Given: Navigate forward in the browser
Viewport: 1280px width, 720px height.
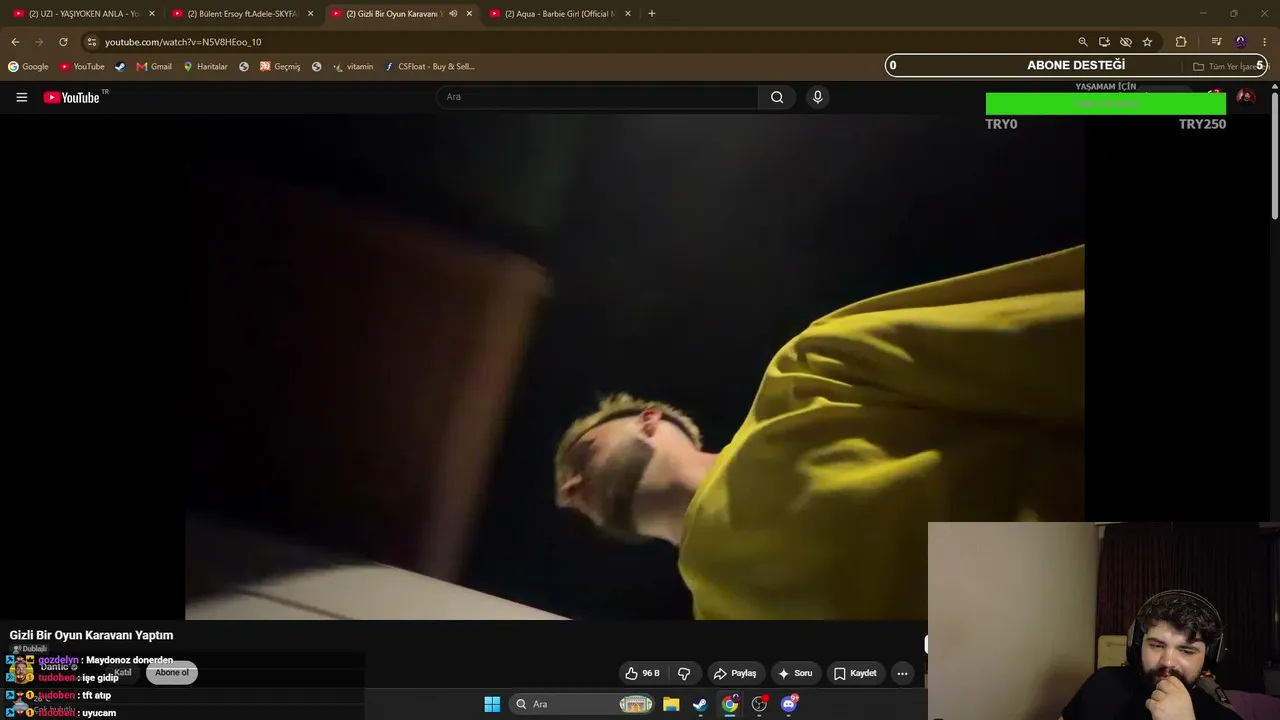Looking at the screenshot, I should pos(39,42).
